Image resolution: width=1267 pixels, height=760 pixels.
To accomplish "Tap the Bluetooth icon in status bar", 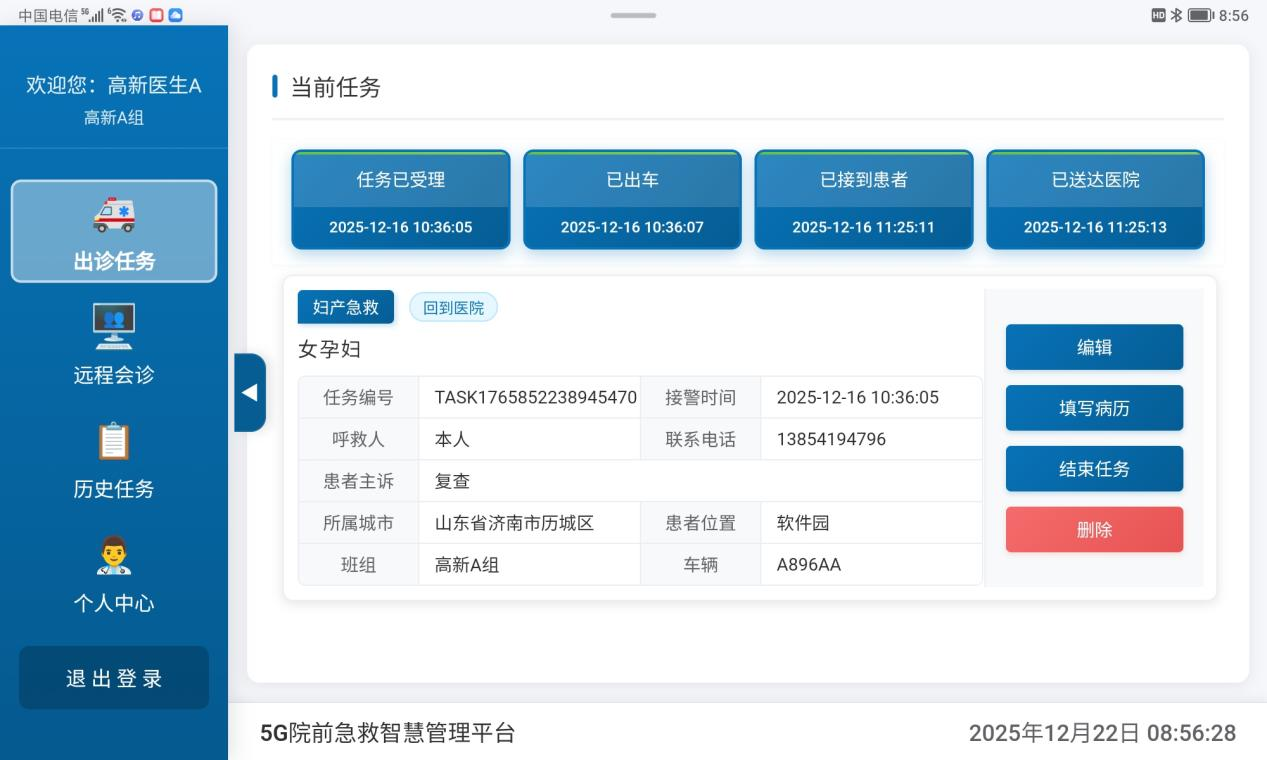I will point(1176,15).
